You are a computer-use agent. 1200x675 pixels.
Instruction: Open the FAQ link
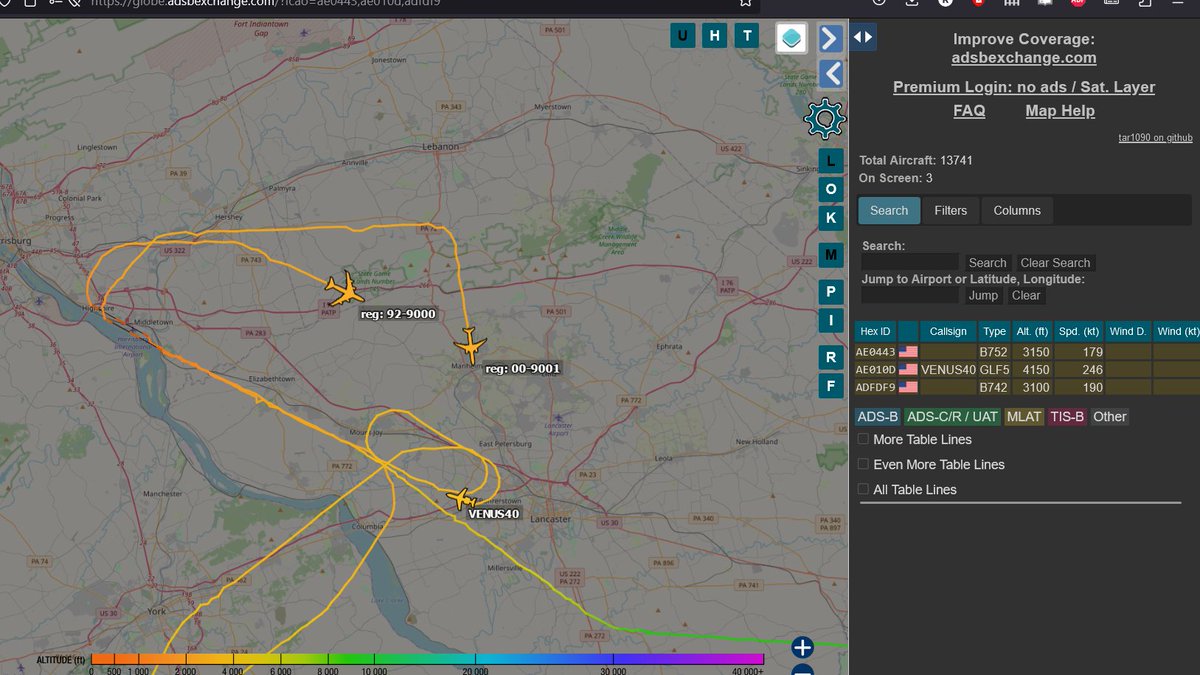(969, 111)
